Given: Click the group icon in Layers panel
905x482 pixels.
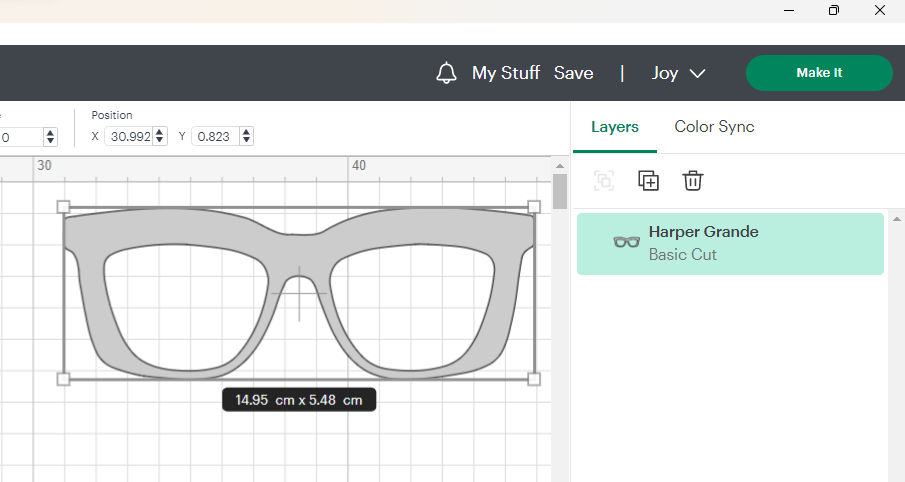Looking at the screenshot, I should click(604, 180).
